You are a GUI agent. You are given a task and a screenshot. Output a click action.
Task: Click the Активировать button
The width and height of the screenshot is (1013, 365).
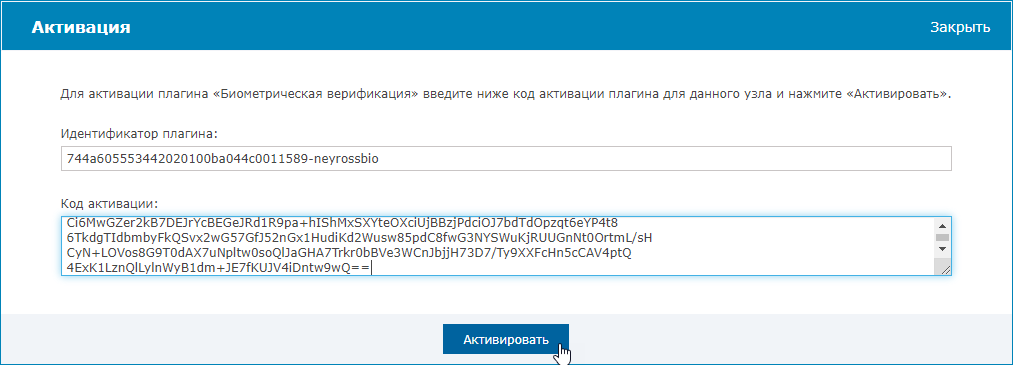click(x=506, y=339)
